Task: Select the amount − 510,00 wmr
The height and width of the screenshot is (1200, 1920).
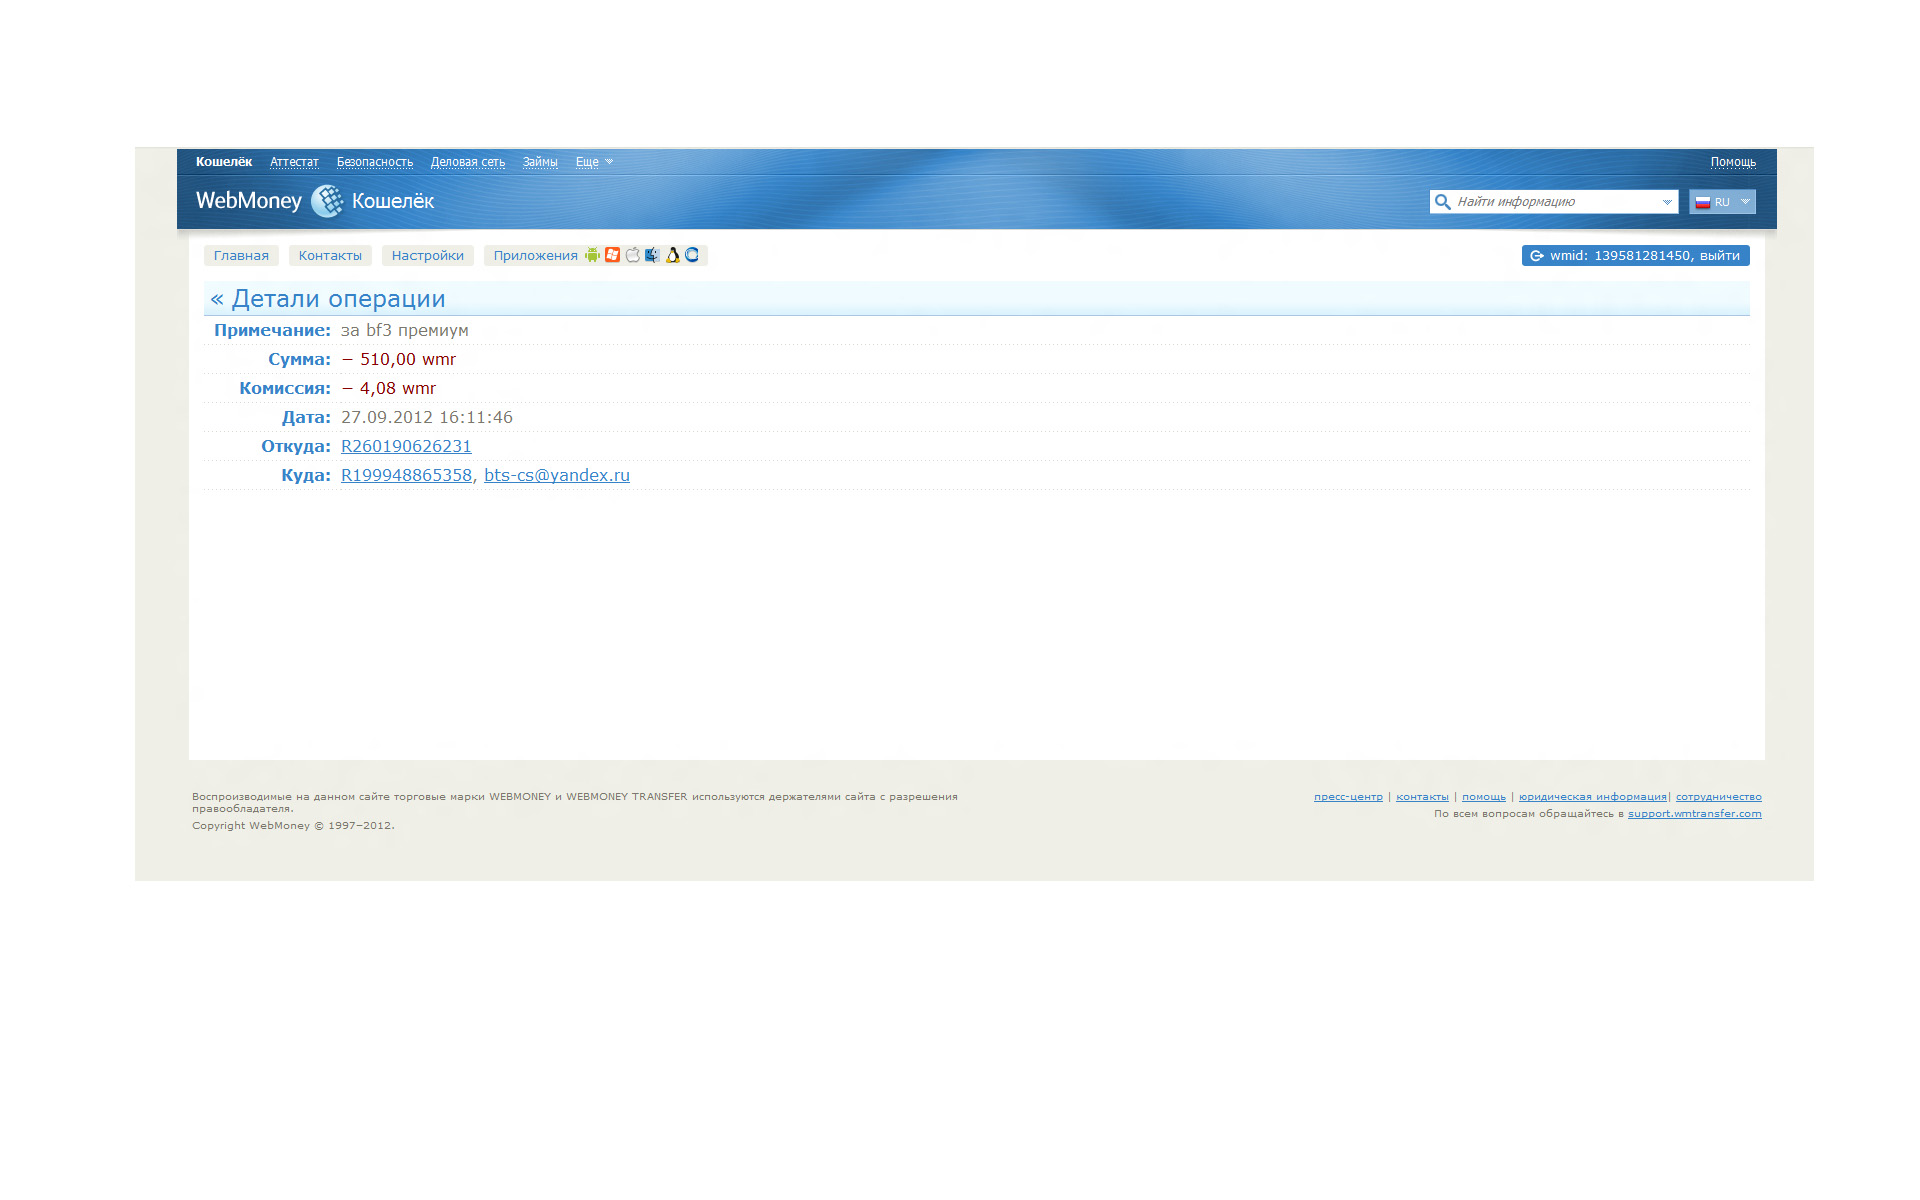Action: click(399, 359)
